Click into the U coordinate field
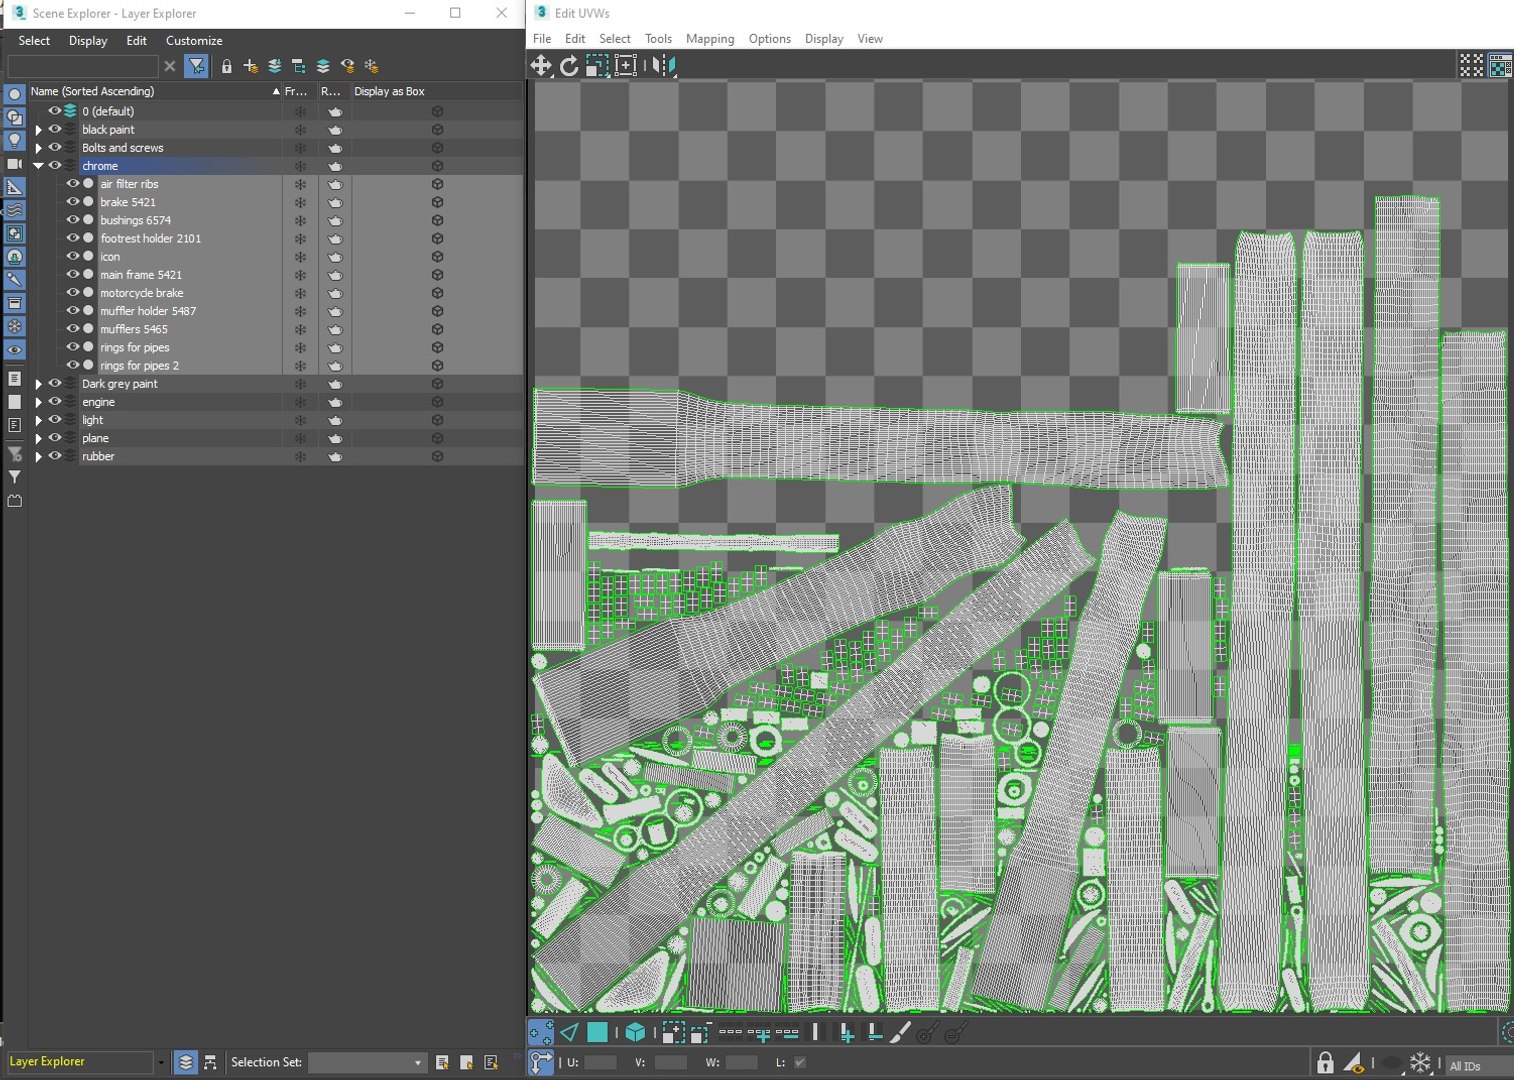This screenshot has height=1080, width=1514. [x=600, y=1062]
